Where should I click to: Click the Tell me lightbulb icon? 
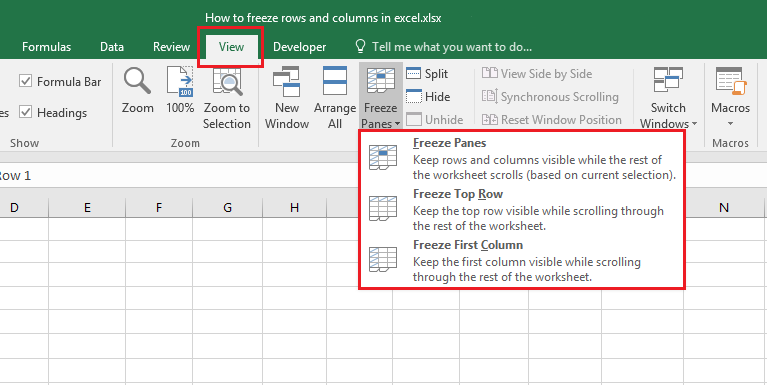[360, 46]
